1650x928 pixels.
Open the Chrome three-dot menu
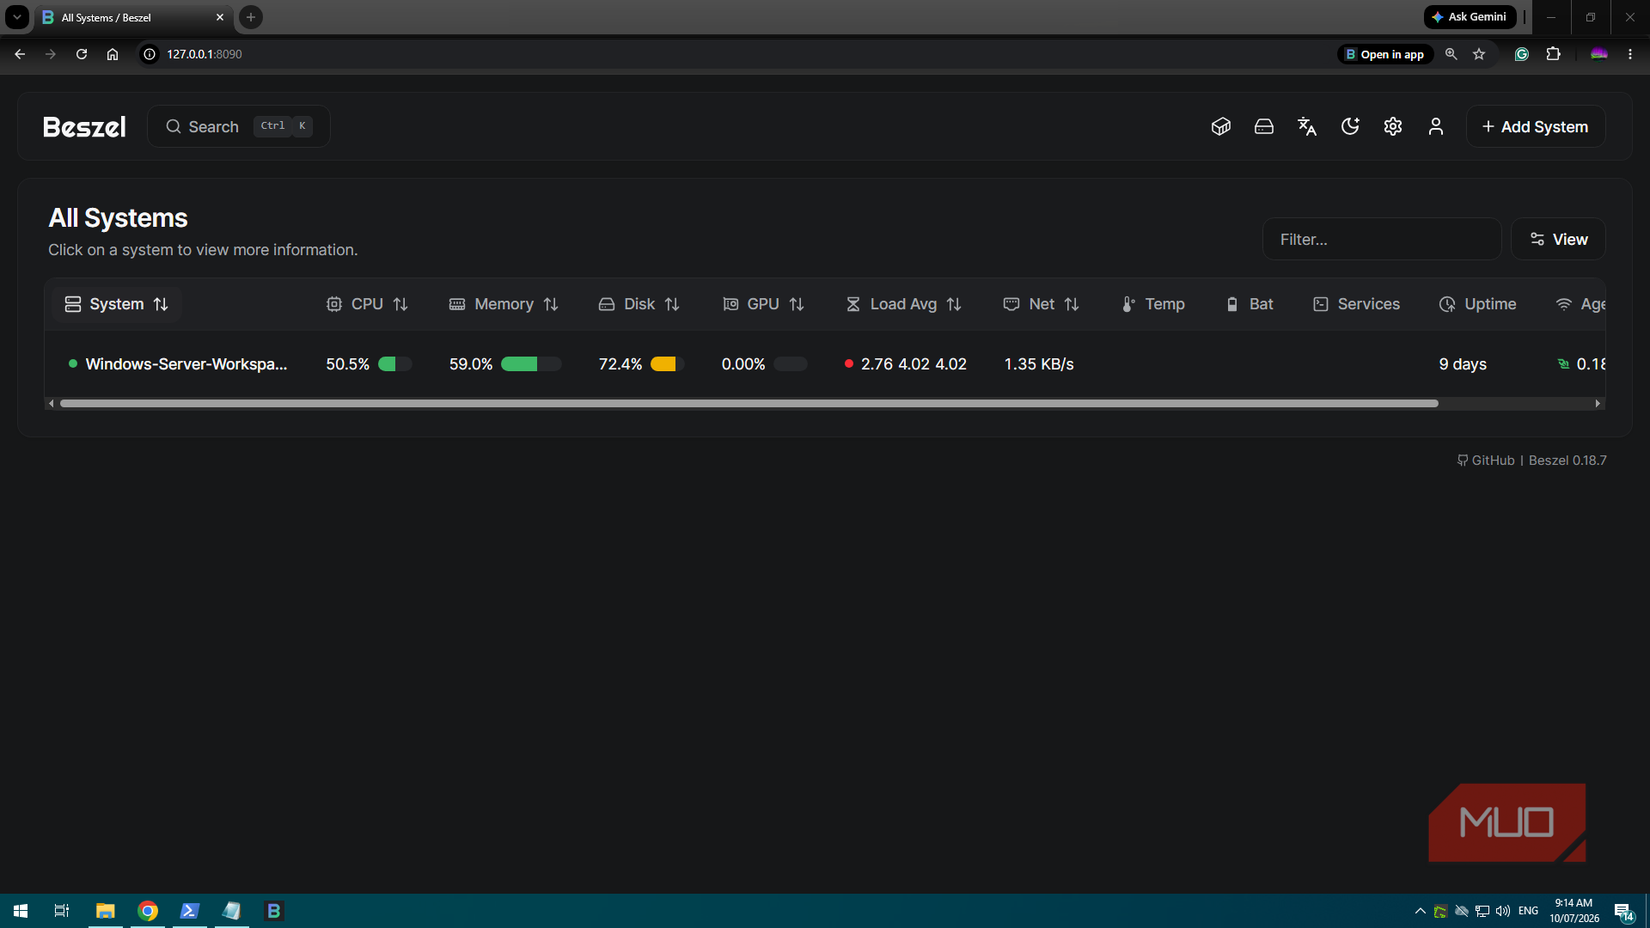1630,54
